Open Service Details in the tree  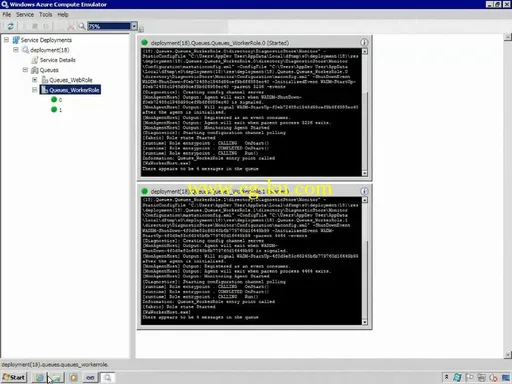pos(58,60)
